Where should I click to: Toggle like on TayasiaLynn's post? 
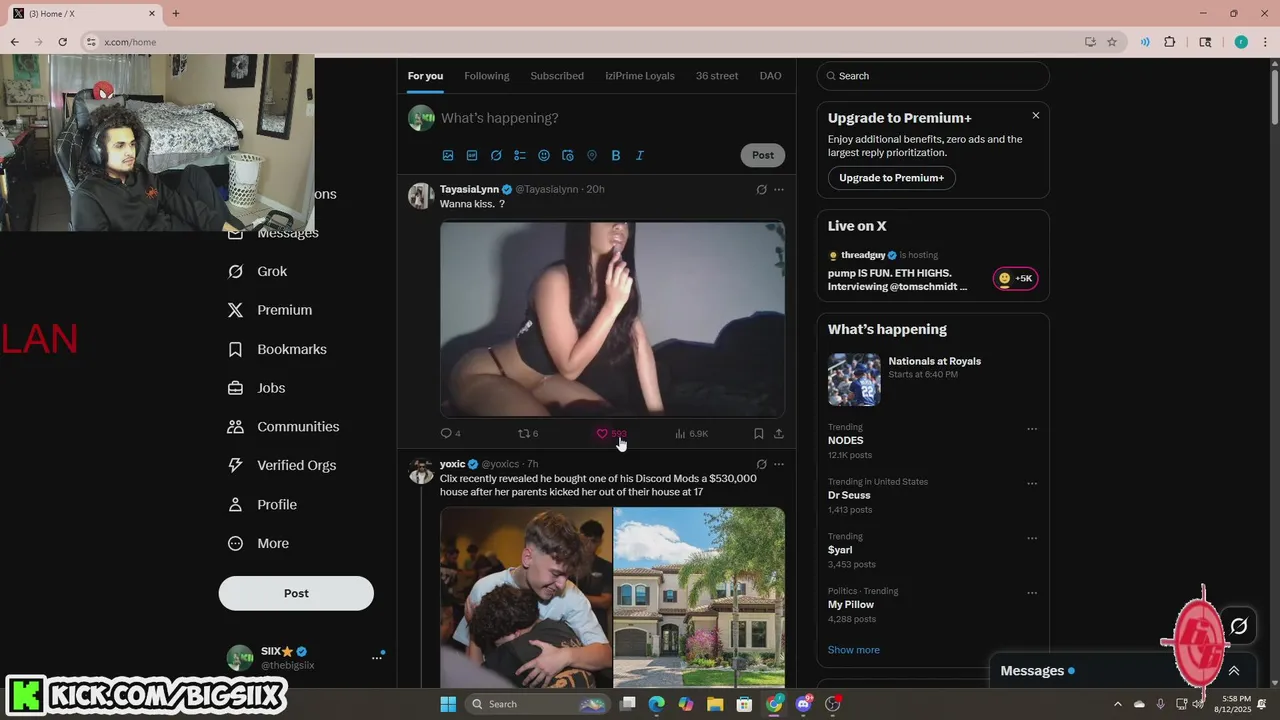[610, 433]
